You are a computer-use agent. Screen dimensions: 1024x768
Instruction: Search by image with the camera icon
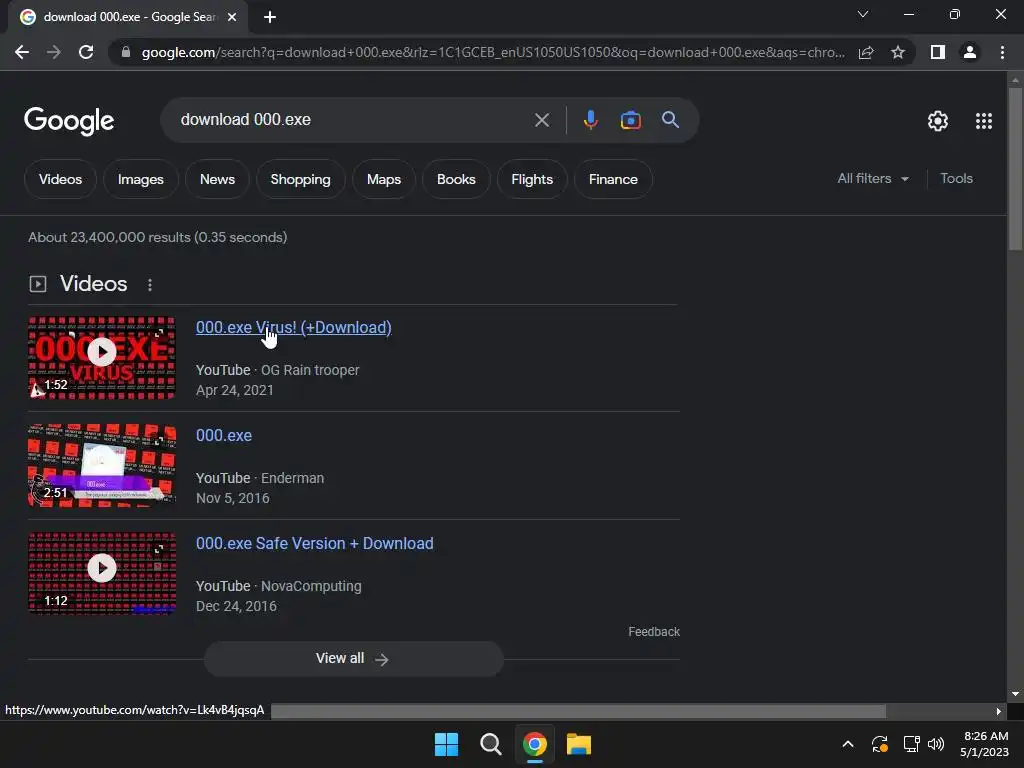[630, 120]
